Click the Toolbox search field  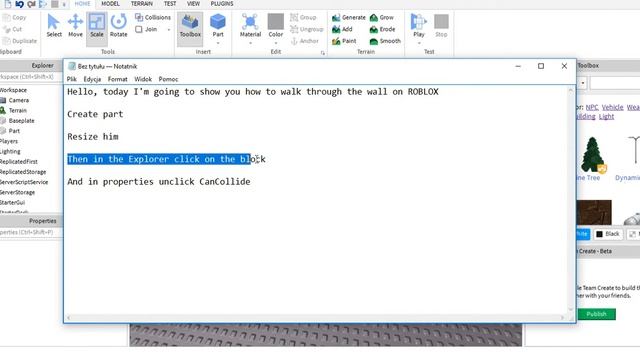615,83
